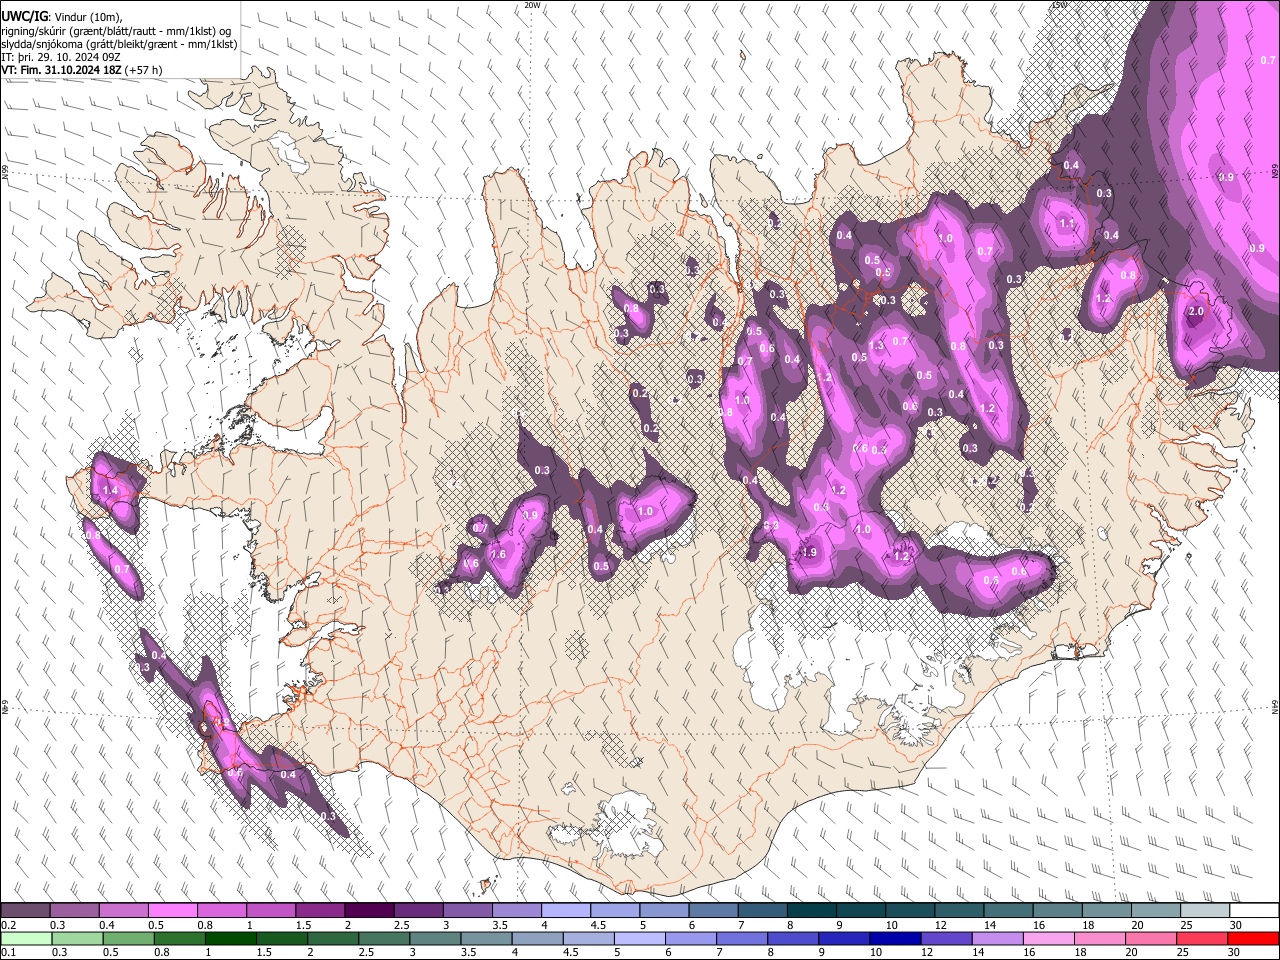The height and width of the screenshot is (960, 1280).
Task: Select the darkest purple 2–2.5 swatch in the upper legend
Action: pos(368,911)
